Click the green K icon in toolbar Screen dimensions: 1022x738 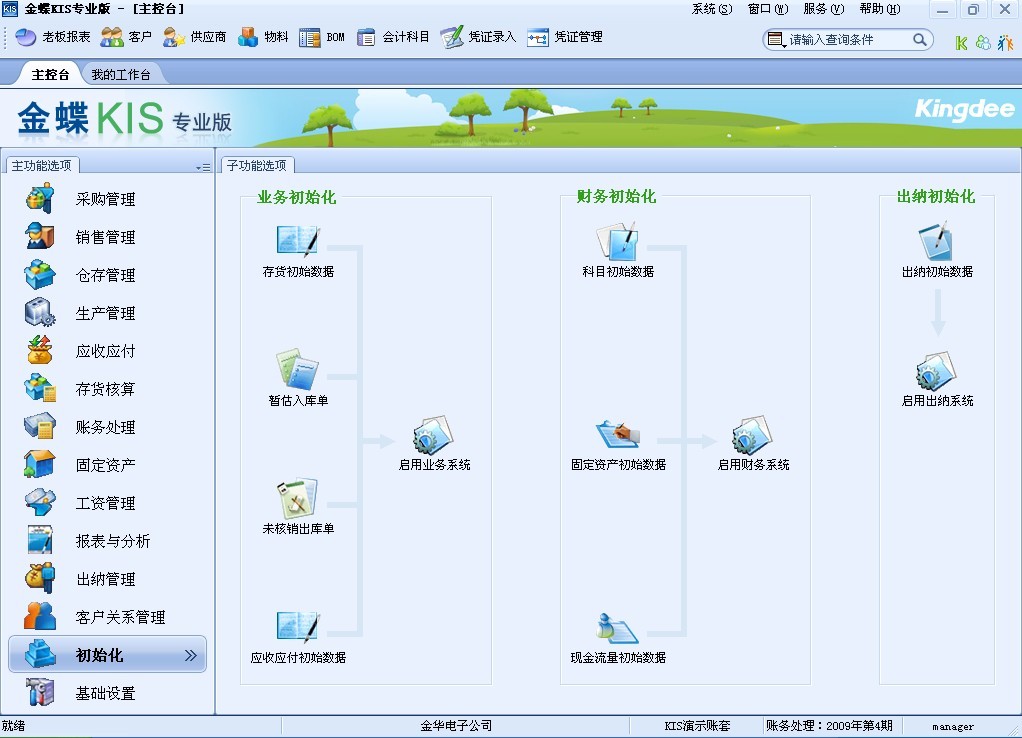961,43
